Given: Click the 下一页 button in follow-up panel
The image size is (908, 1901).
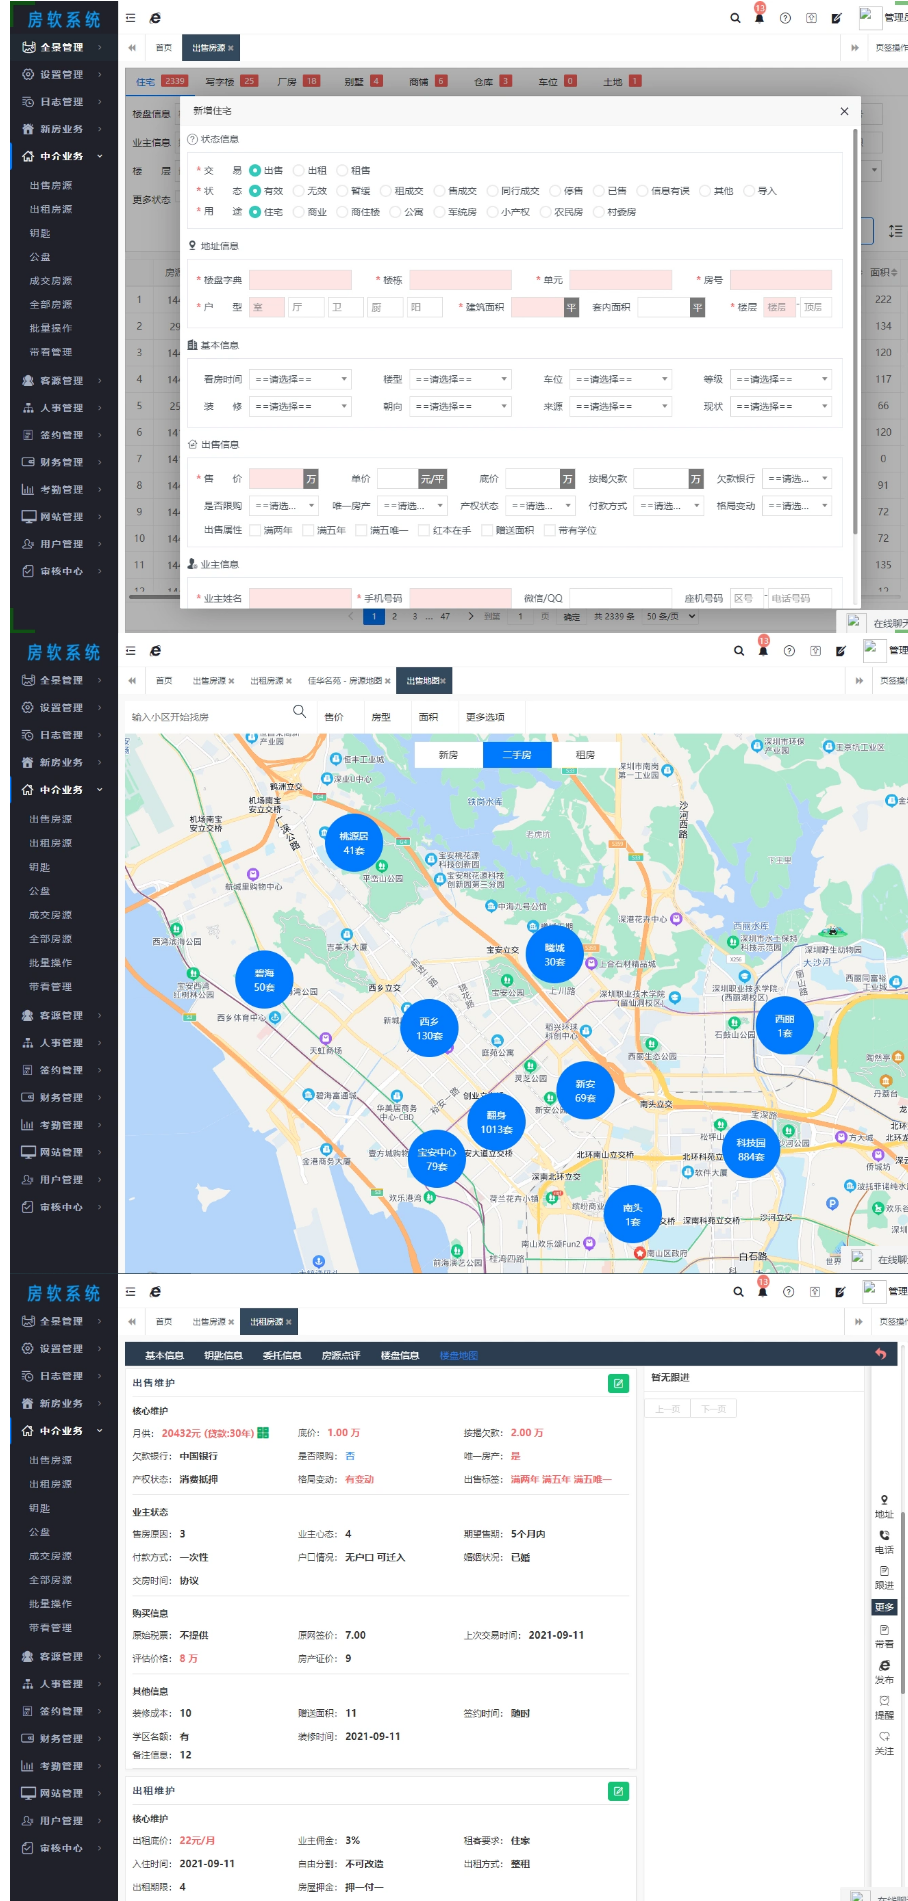Looking at the screenshot, I should [713, 1409].
